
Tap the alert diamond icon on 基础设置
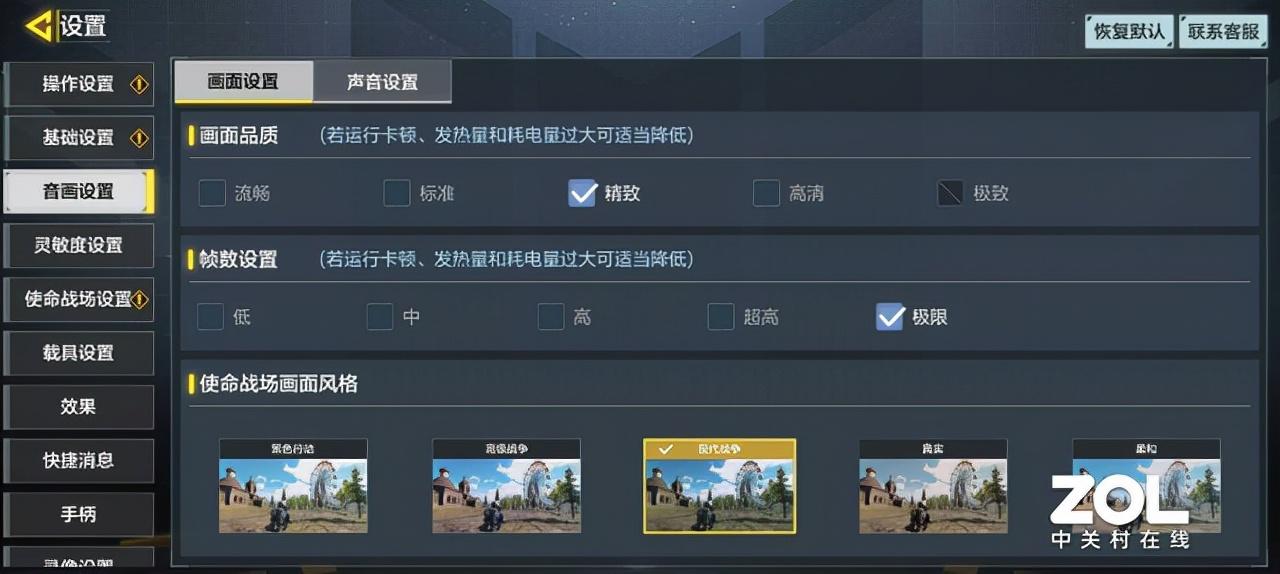click(x=140, y=138)
